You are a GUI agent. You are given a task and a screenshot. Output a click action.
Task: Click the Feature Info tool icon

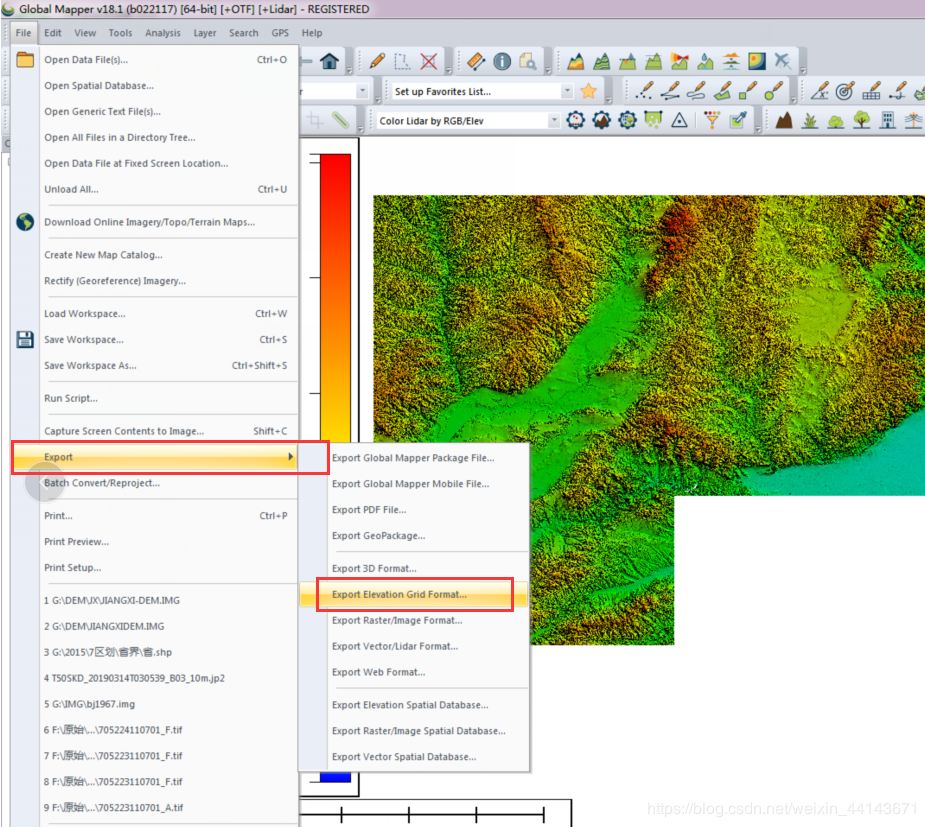click(x=501, y=61)
